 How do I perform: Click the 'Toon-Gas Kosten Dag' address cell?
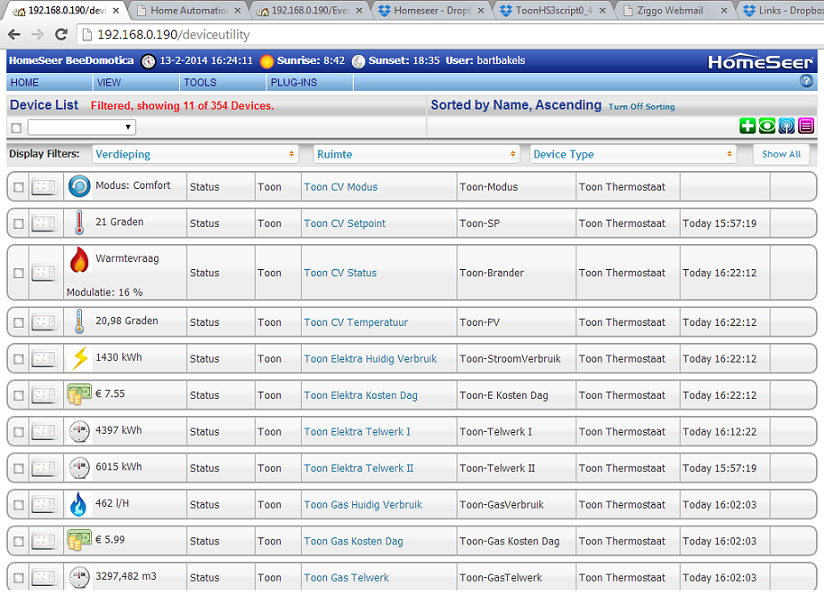pyautogui.click(x=509, y=541)
